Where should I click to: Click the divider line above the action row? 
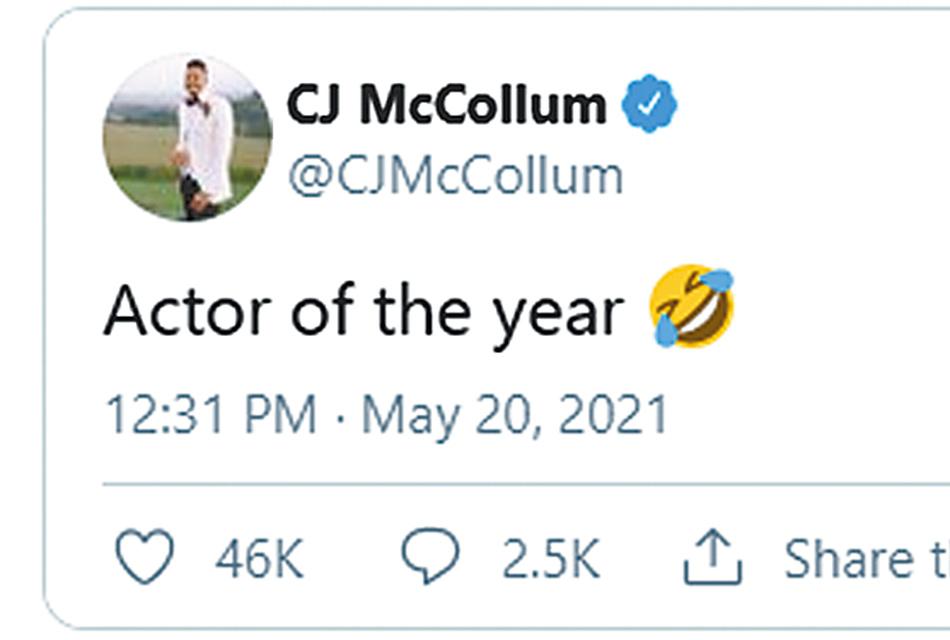coord(526,484)
